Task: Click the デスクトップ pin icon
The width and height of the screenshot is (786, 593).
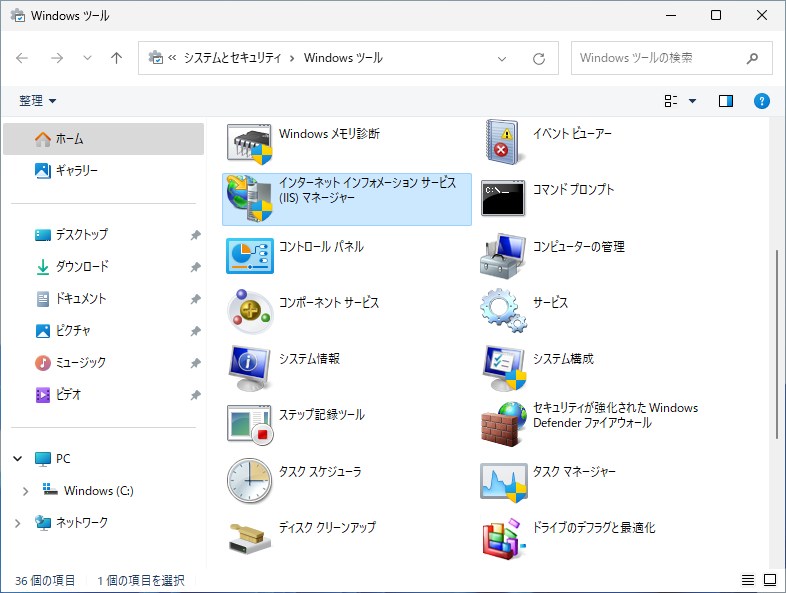Action: [x=195, y=235]
